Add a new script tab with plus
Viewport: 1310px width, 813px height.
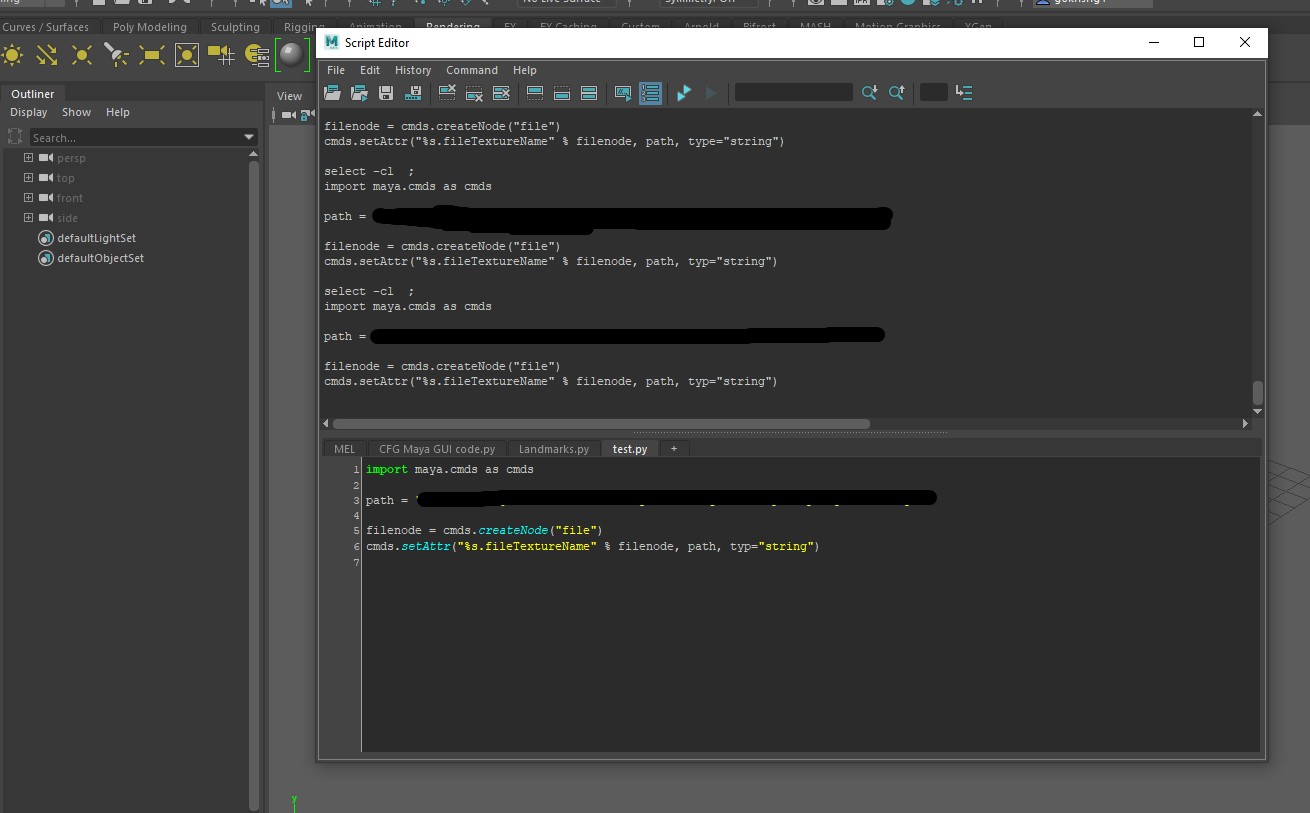(x=673, y=449)
